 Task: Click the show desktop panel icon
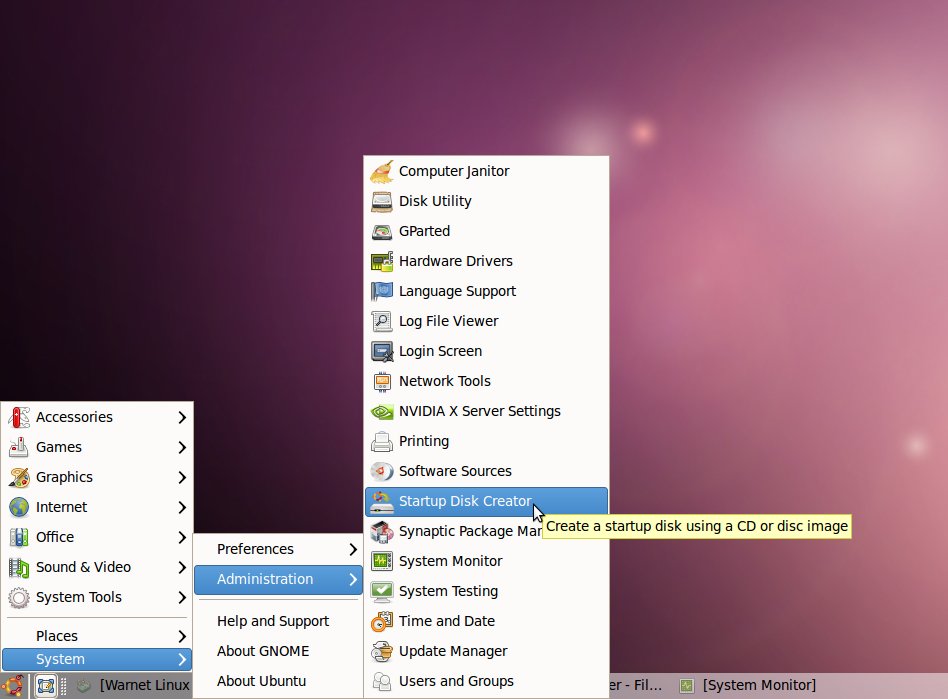pos(45,686)
